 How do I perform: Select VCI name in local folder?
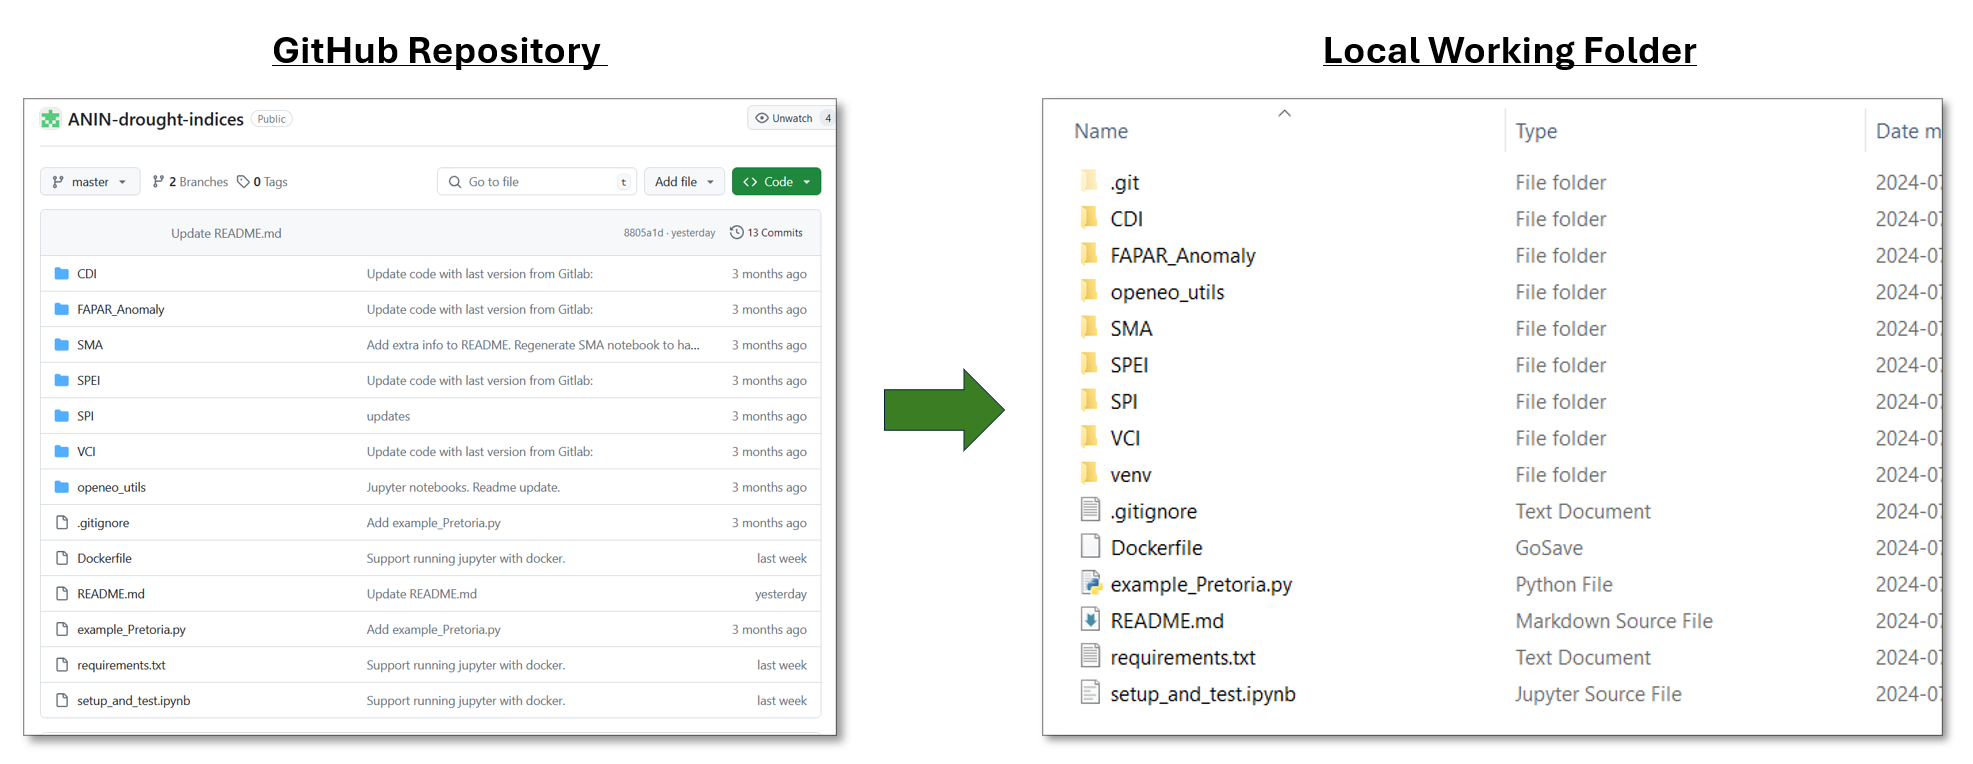pyautogui.click(x=1125, y=438)
